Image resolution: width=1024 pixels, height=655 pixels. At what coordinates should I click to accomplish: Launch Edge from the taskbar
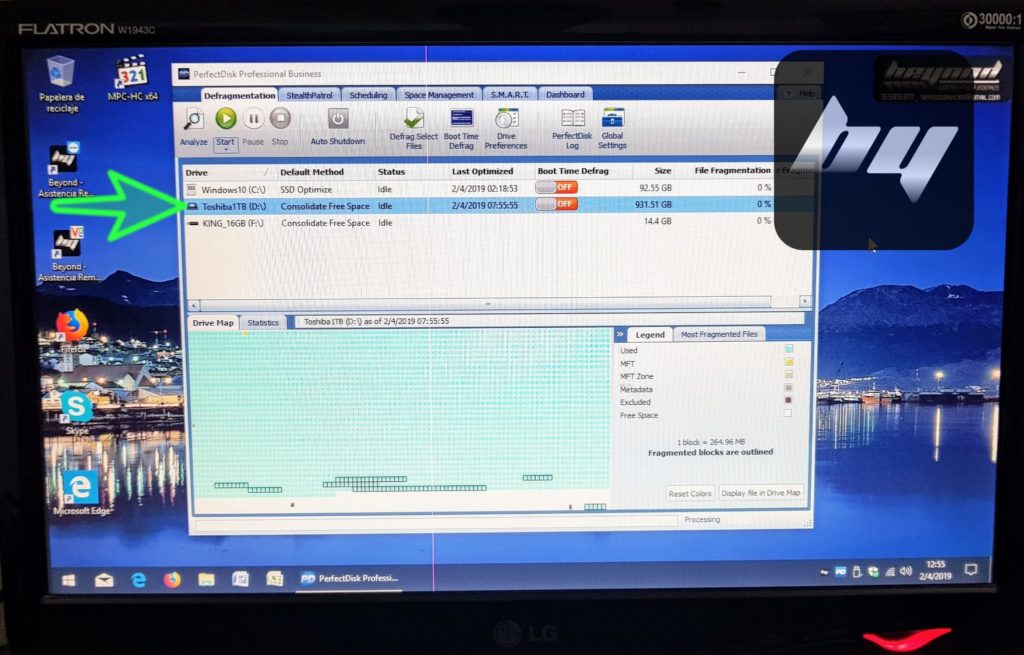pos(138,580)
